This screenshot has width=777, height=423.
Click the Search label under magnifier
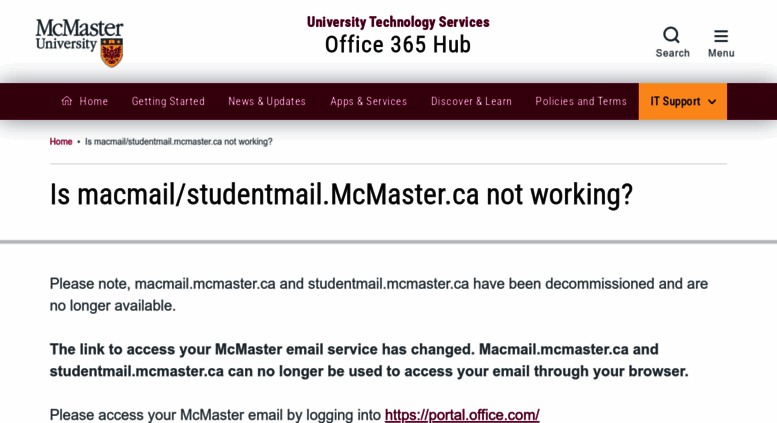(x=672, y=53)
